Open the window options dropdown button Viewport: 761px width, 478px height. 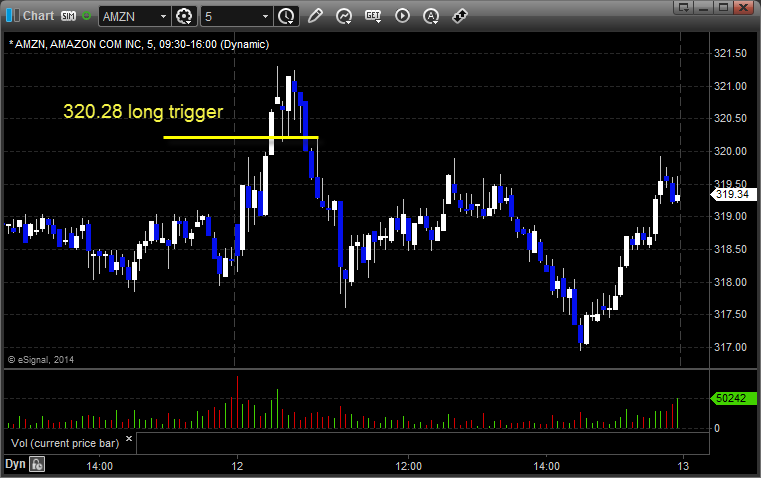(684, 7)
